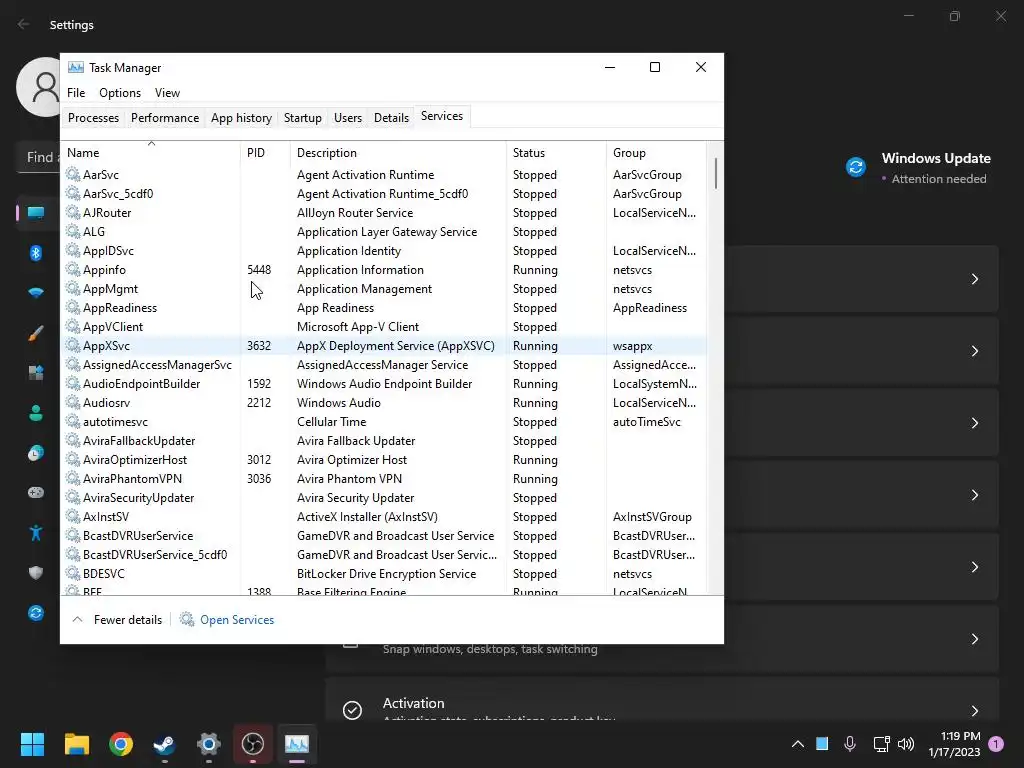Open Network & internet in Settings sidebar
This screenshot has height=768, width=1024.
36,292
